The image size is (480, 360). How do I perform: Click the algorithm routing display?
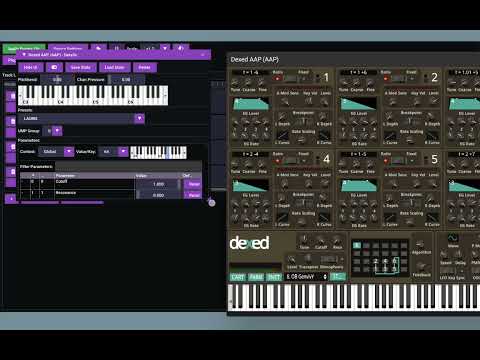click(380, 257)
